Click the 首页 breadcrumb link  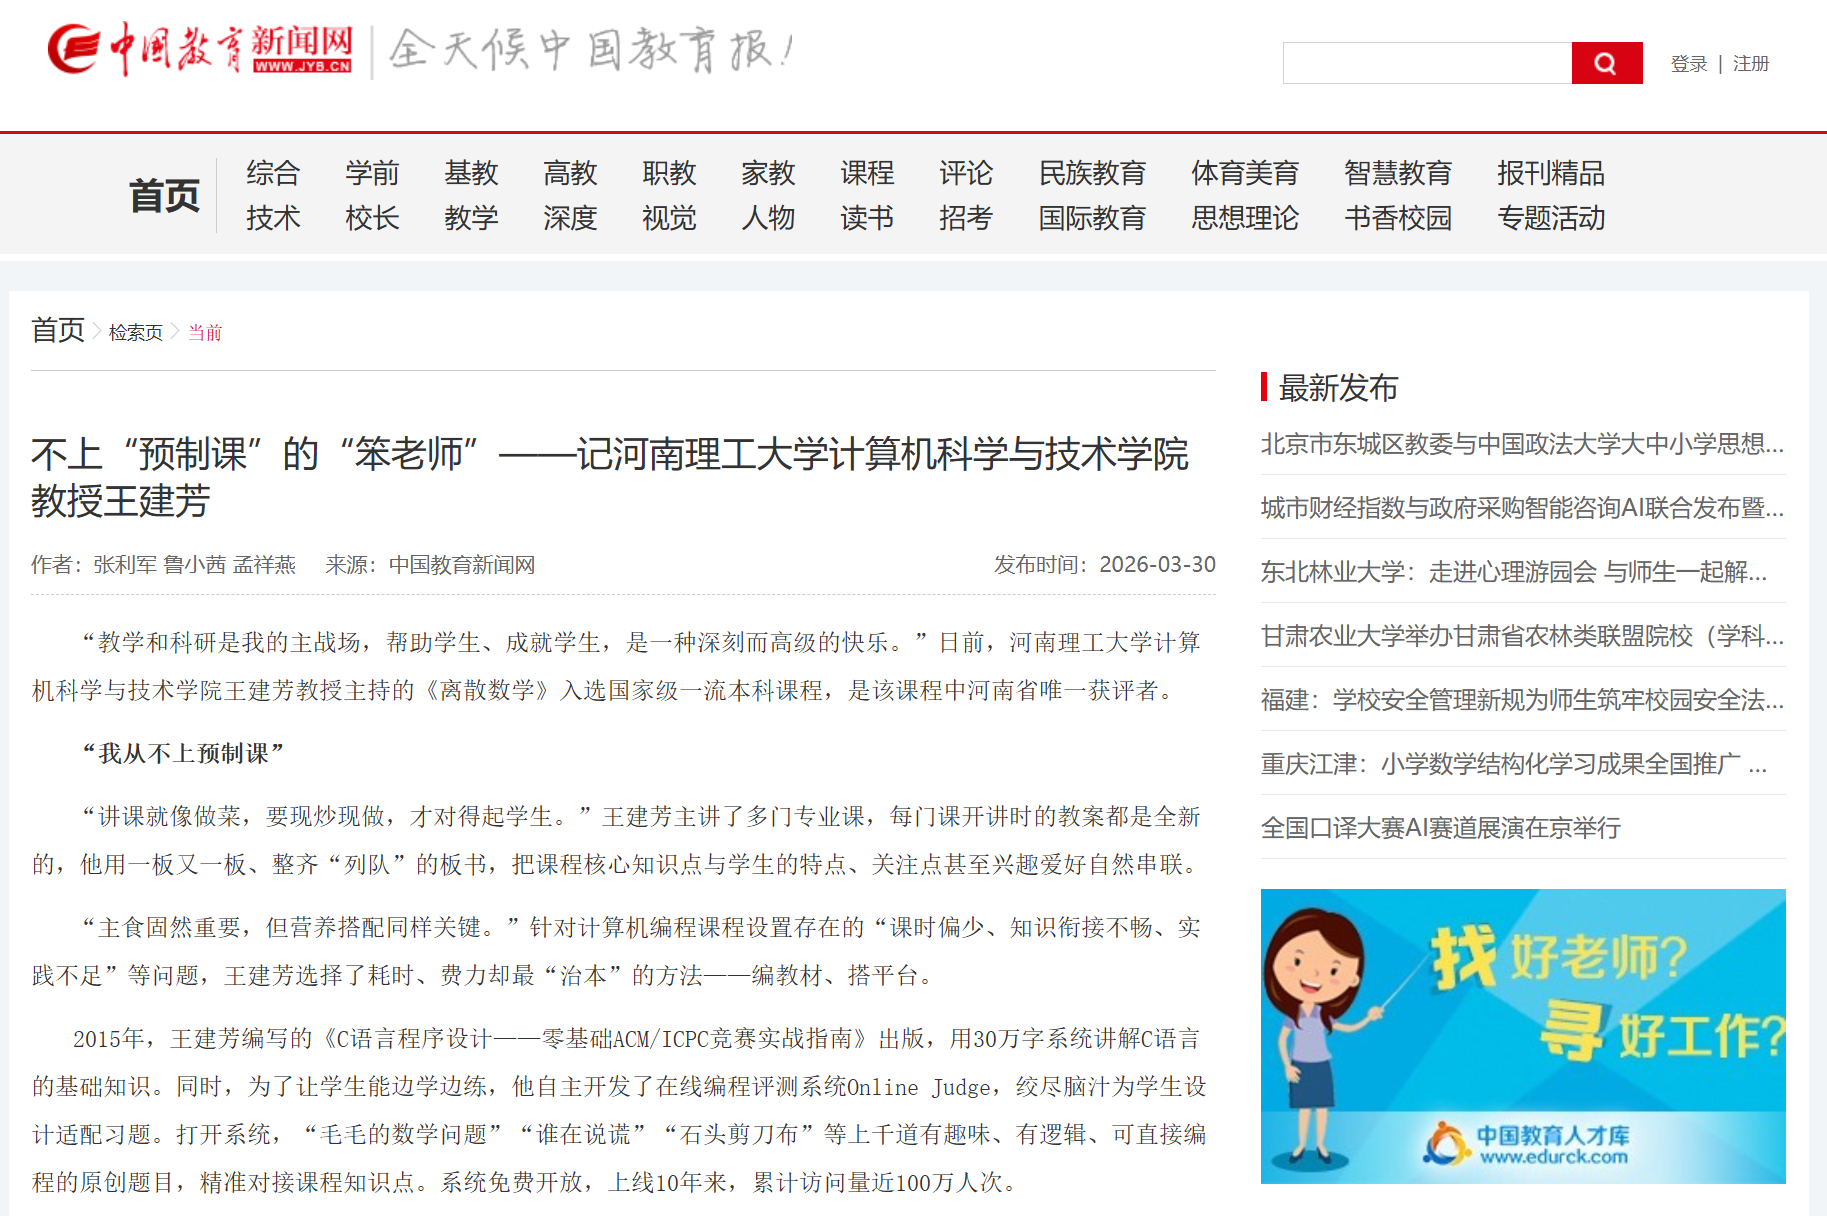coord(58,330)
